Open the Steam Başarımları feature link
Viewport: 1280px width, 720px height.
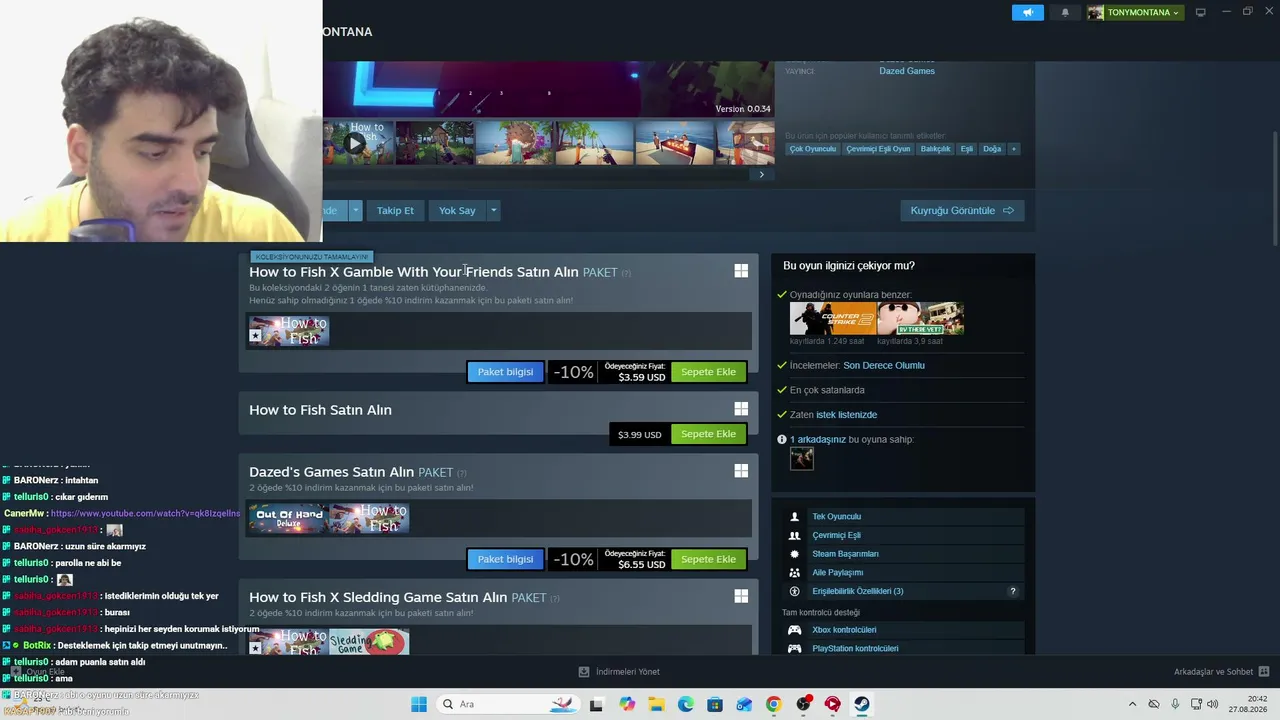(845, 554)
